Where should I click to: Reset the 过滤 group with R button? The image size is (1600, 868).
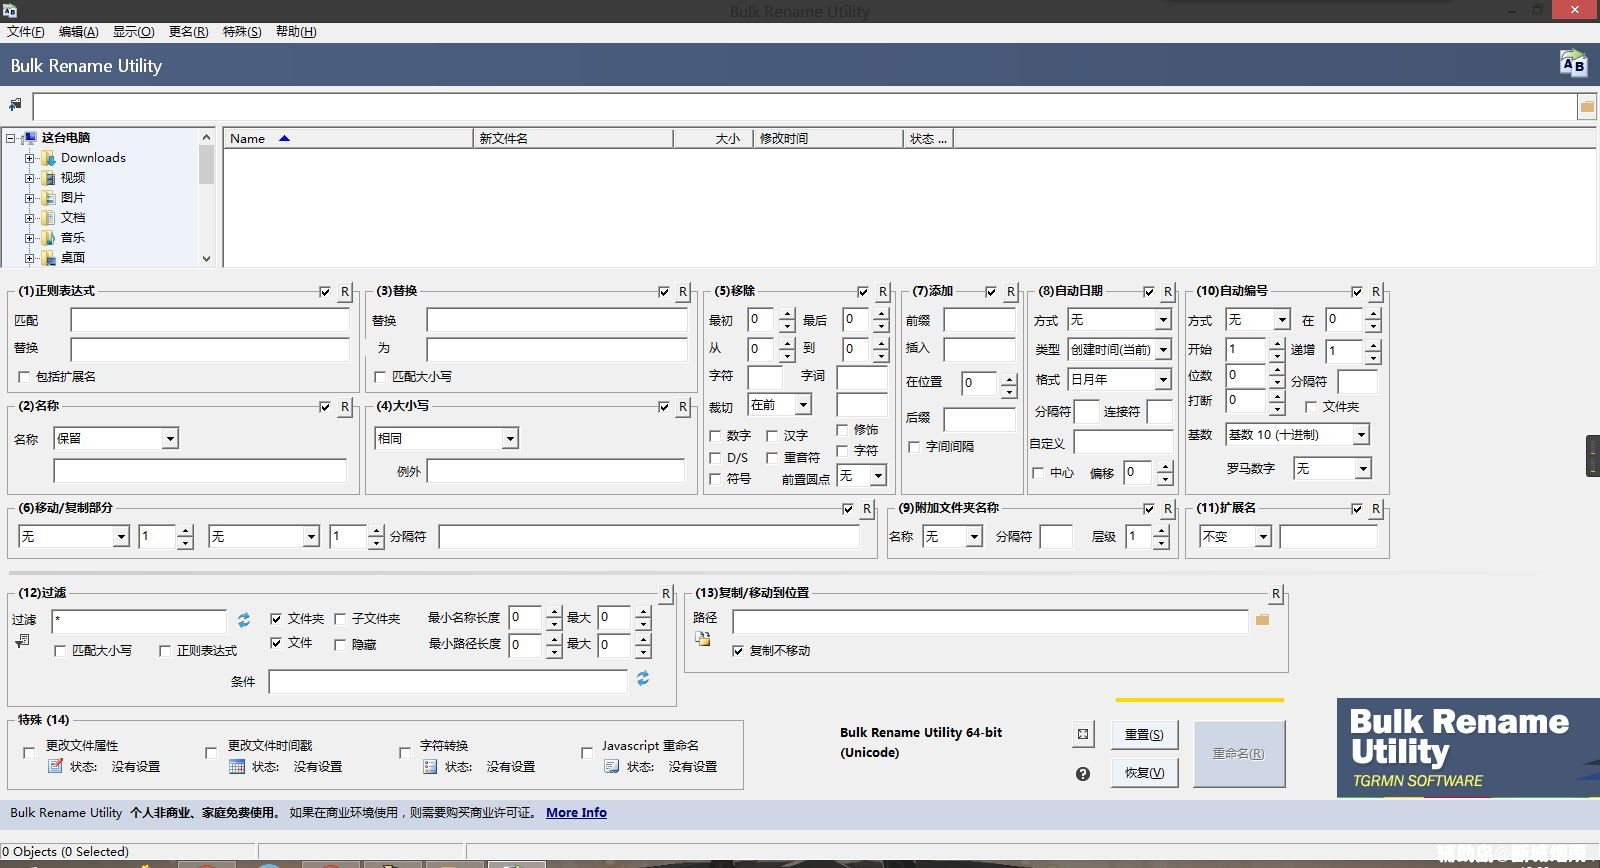tap(666, 594)
